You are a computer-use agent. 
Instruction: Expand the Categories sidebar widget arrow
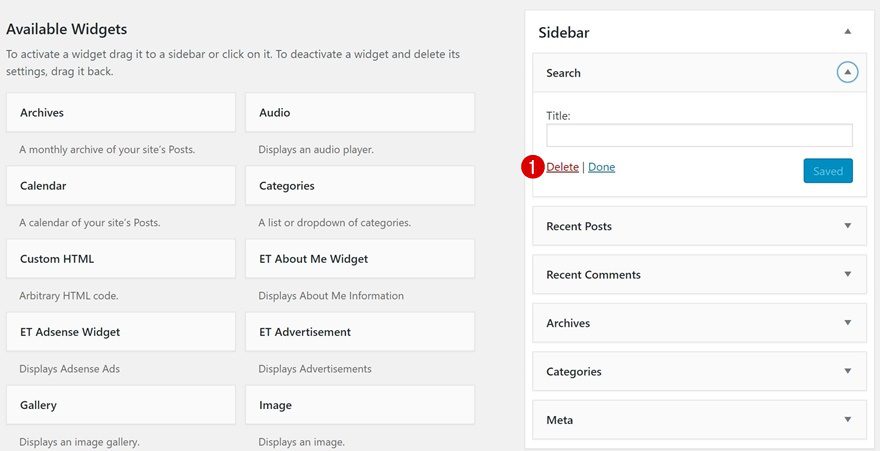(847, 371)
